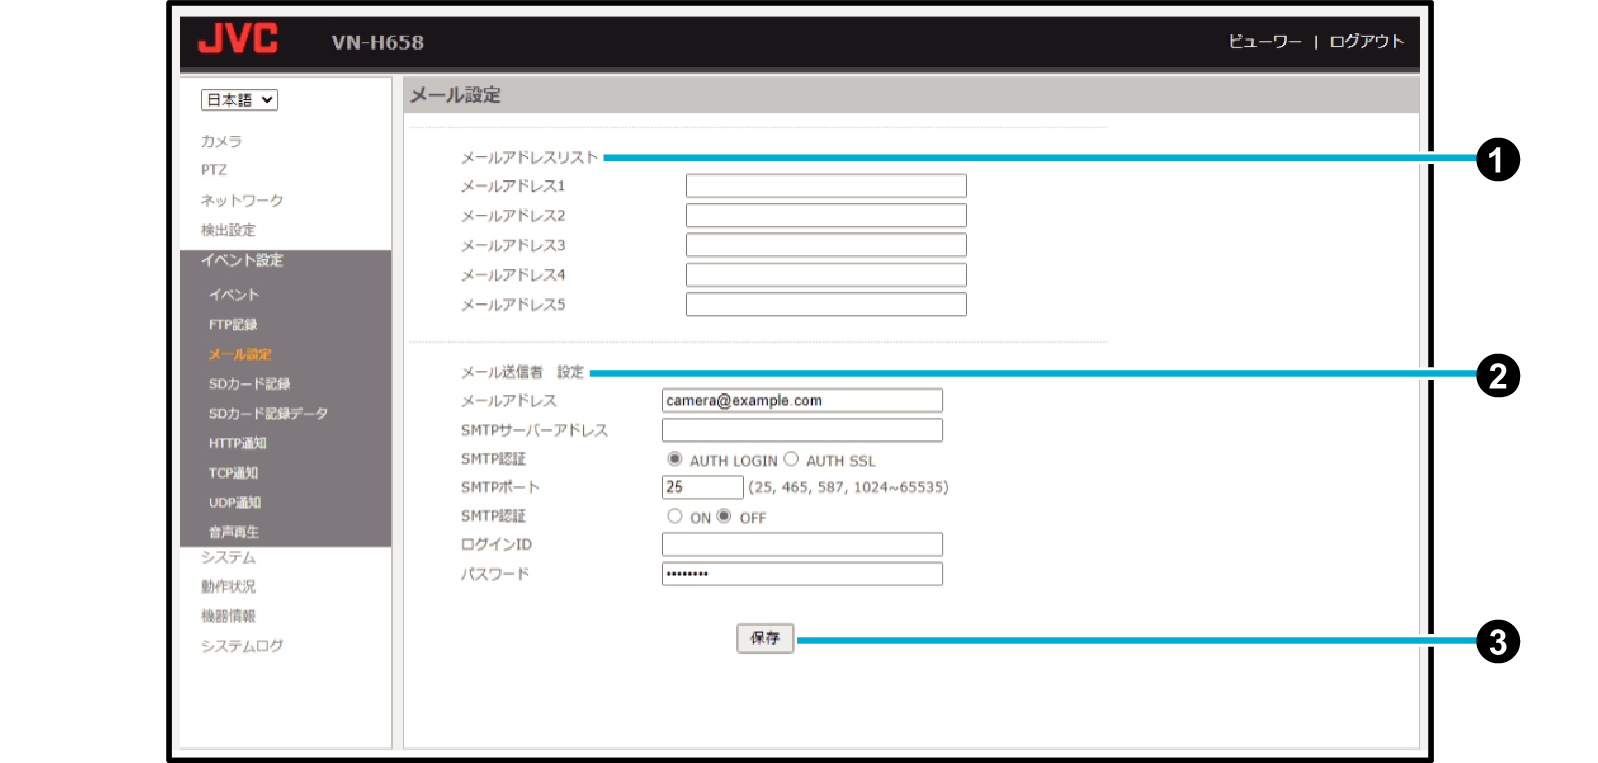The height and width of the screenshot is (763, 1598).
Task: Select the TCP通知 submenu item
Action: click(233, 473)
